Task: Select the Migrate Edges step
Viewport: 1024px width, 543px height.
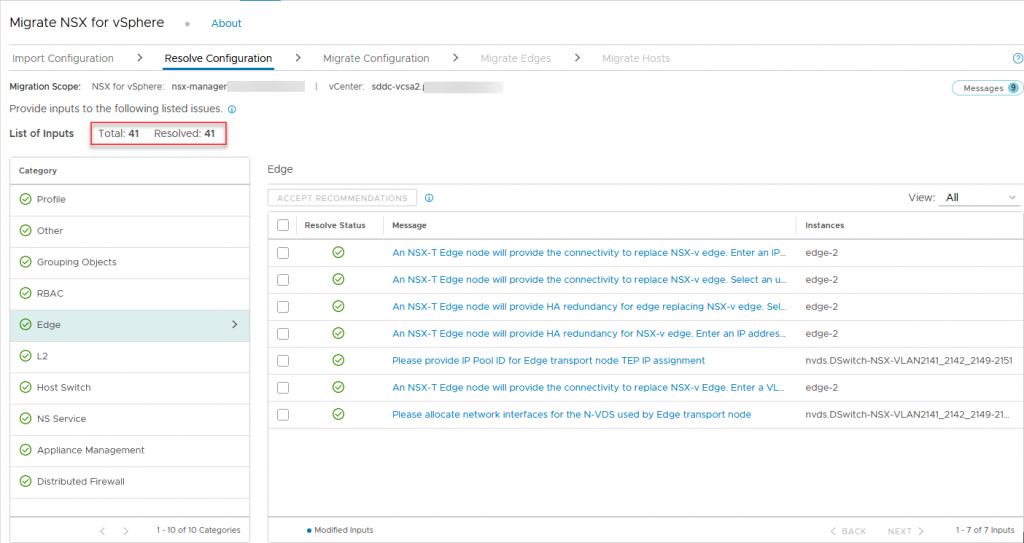Action: click(x=516, y=58)
